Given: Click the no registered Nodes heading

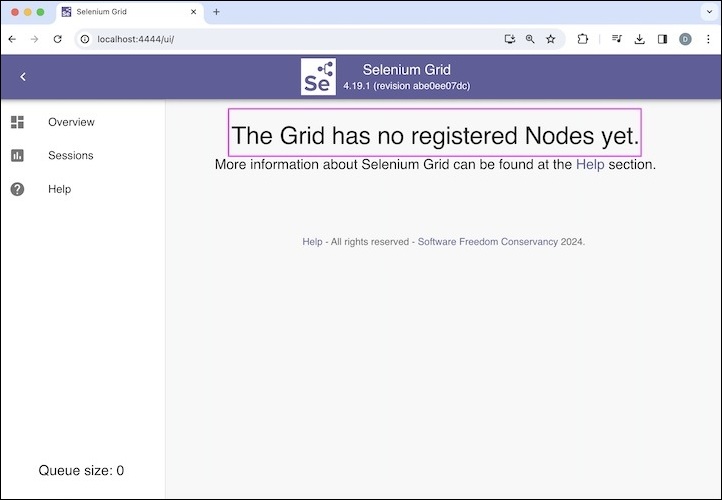Looking at the screenshot, I should coord(435,135).
